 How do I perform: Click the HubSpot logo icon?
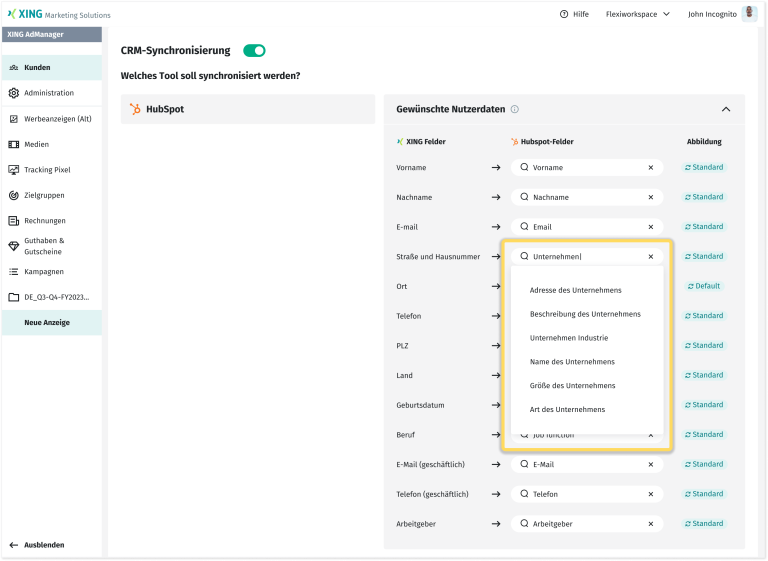135,109
